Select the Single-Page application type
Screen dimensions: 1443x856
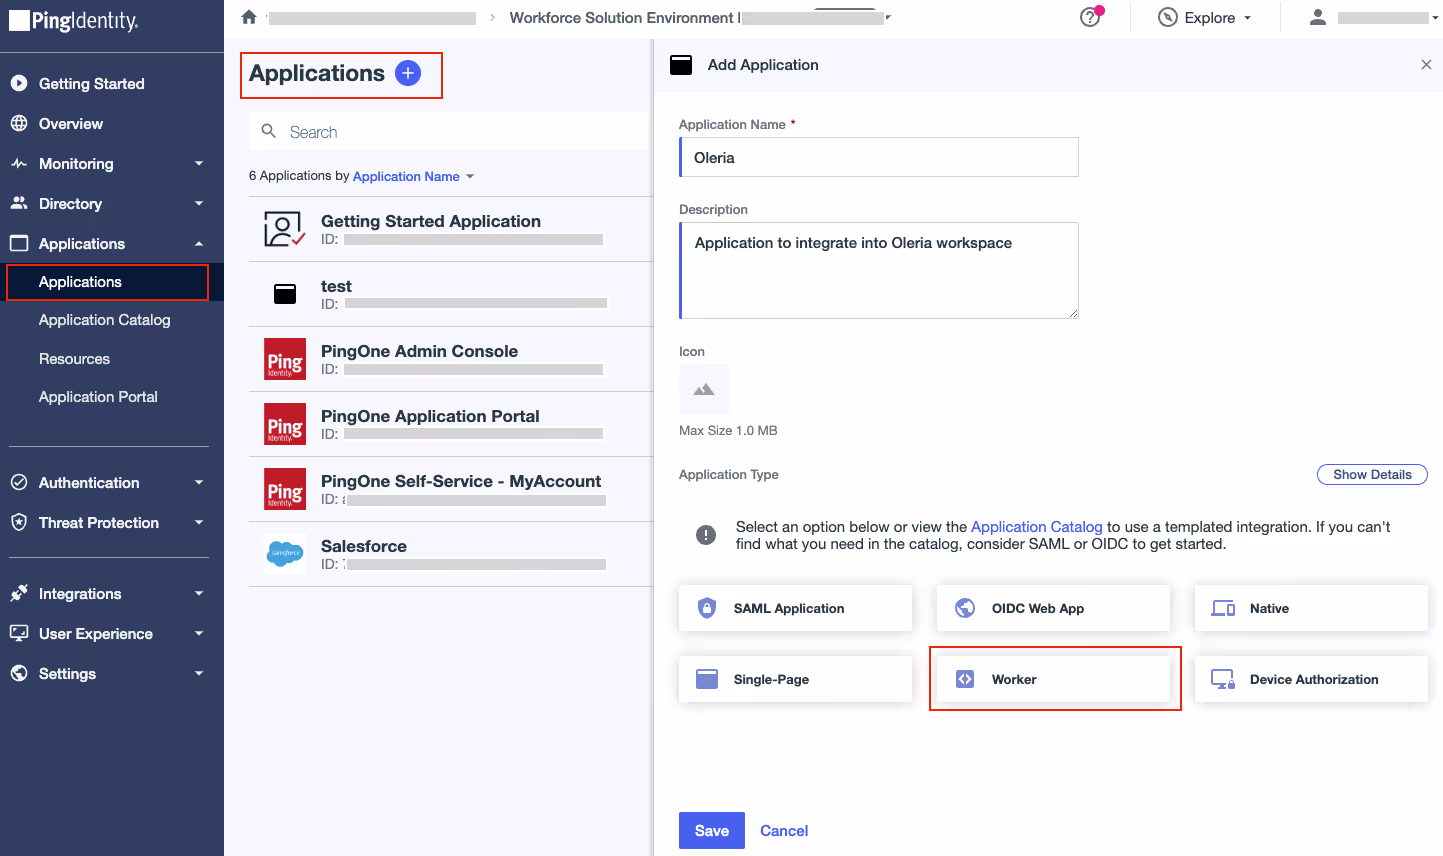pos(795,679)
